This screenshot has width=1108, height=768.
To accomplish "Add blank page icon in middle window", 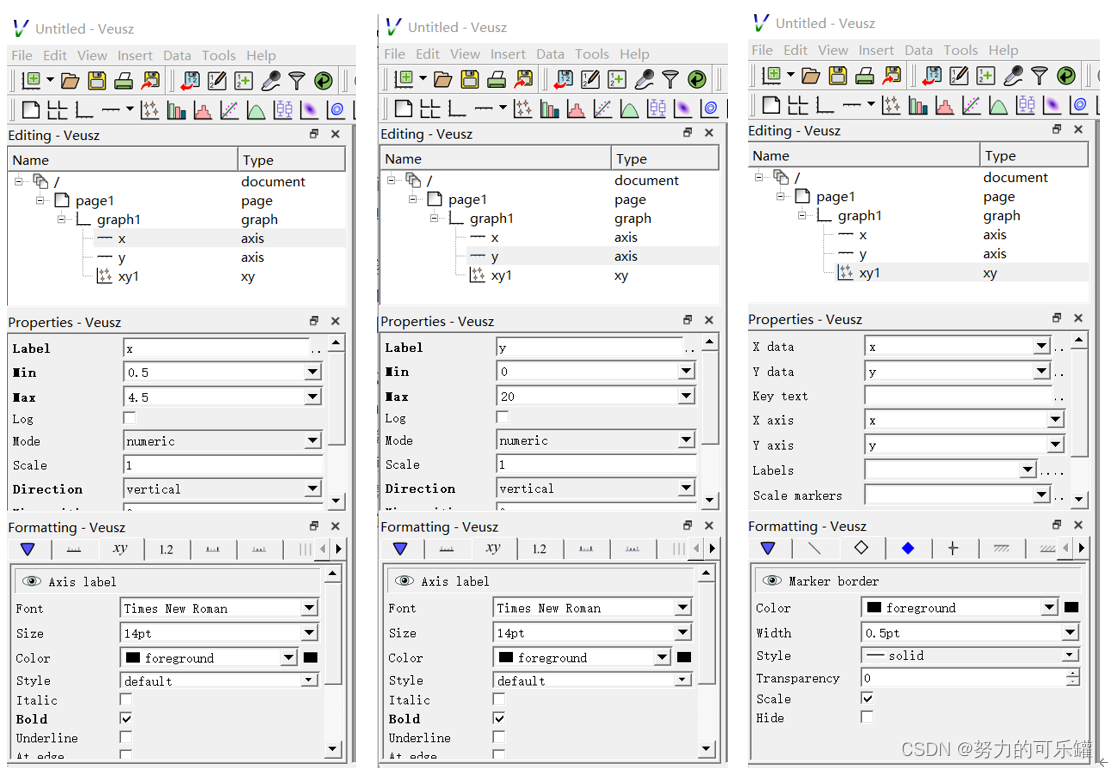I will pyautogui.click(x=403, y=109).
